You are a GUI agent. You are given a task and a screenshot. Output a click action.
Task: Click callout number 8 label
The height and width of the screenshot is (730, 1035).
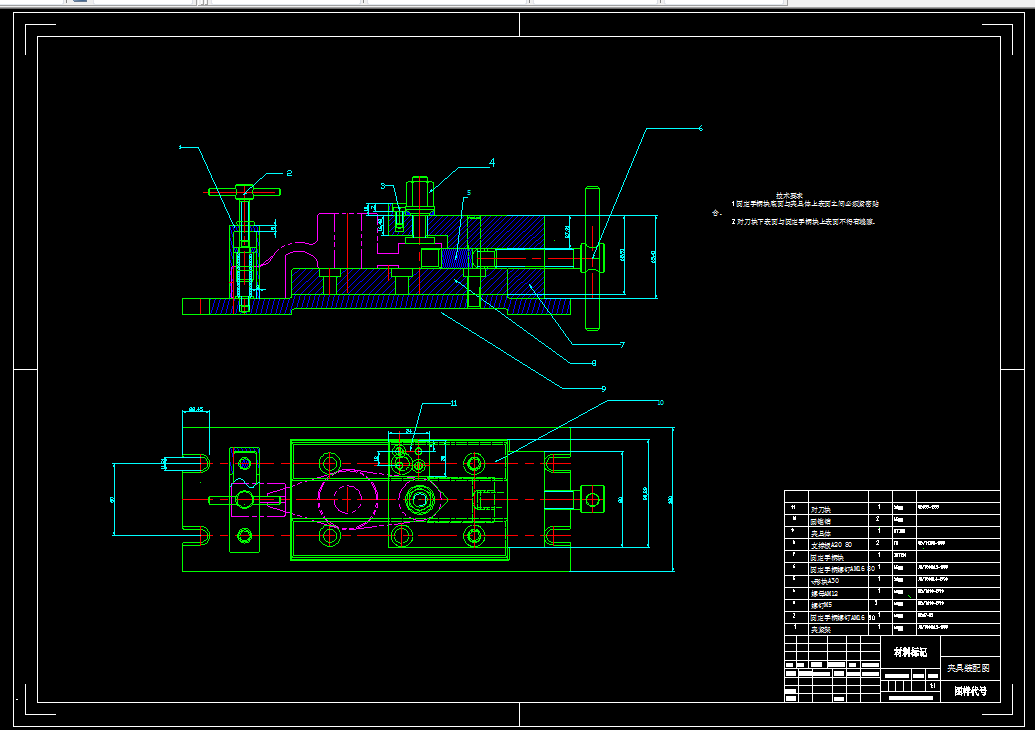pyautogui.click(x=594, y=363)
